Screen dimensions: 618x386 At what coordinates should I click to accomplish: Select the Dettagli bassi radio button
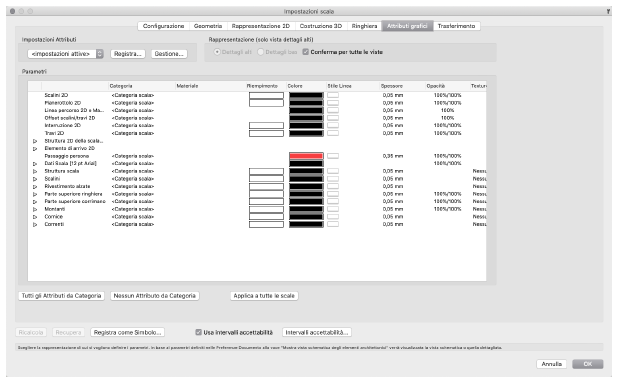coord(260,52)
